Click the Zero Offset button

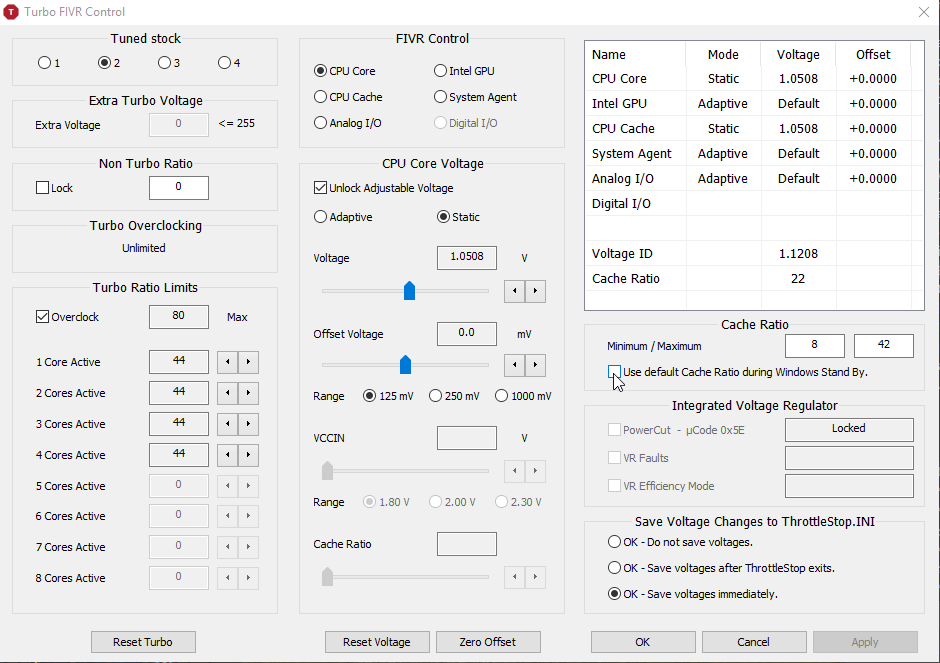point(486,642)
